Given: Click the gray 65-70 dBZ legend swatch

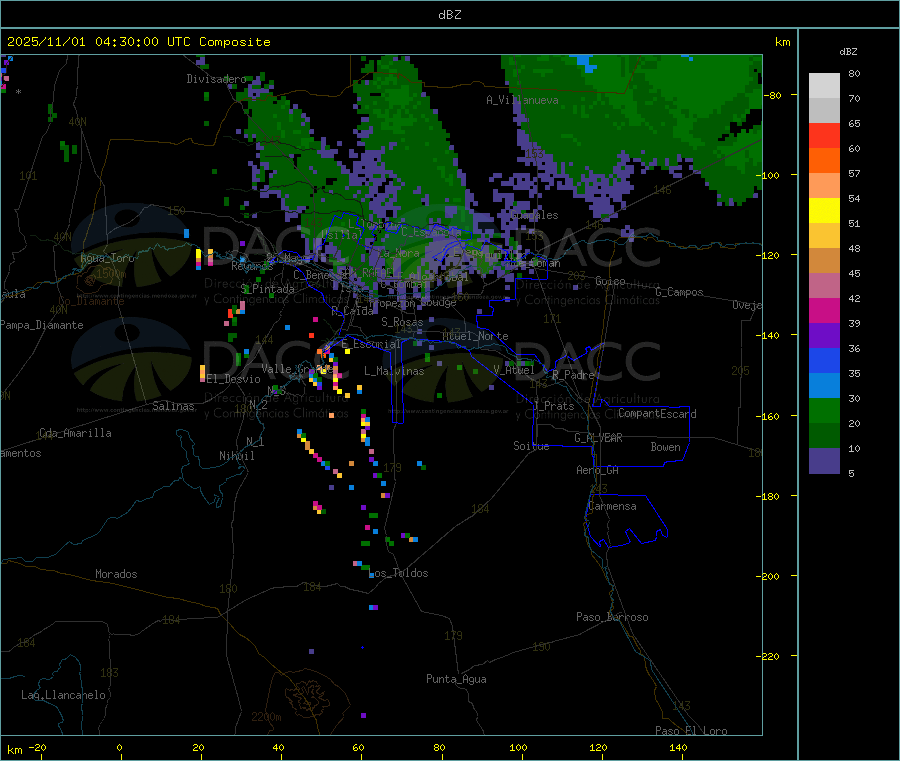Looking at the screenshot, I should pyautogui.click(x=824, y=110).
